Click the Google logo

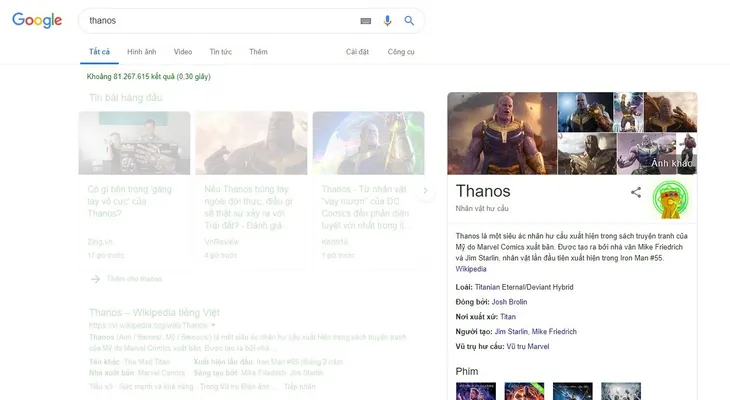coord(37,20)
